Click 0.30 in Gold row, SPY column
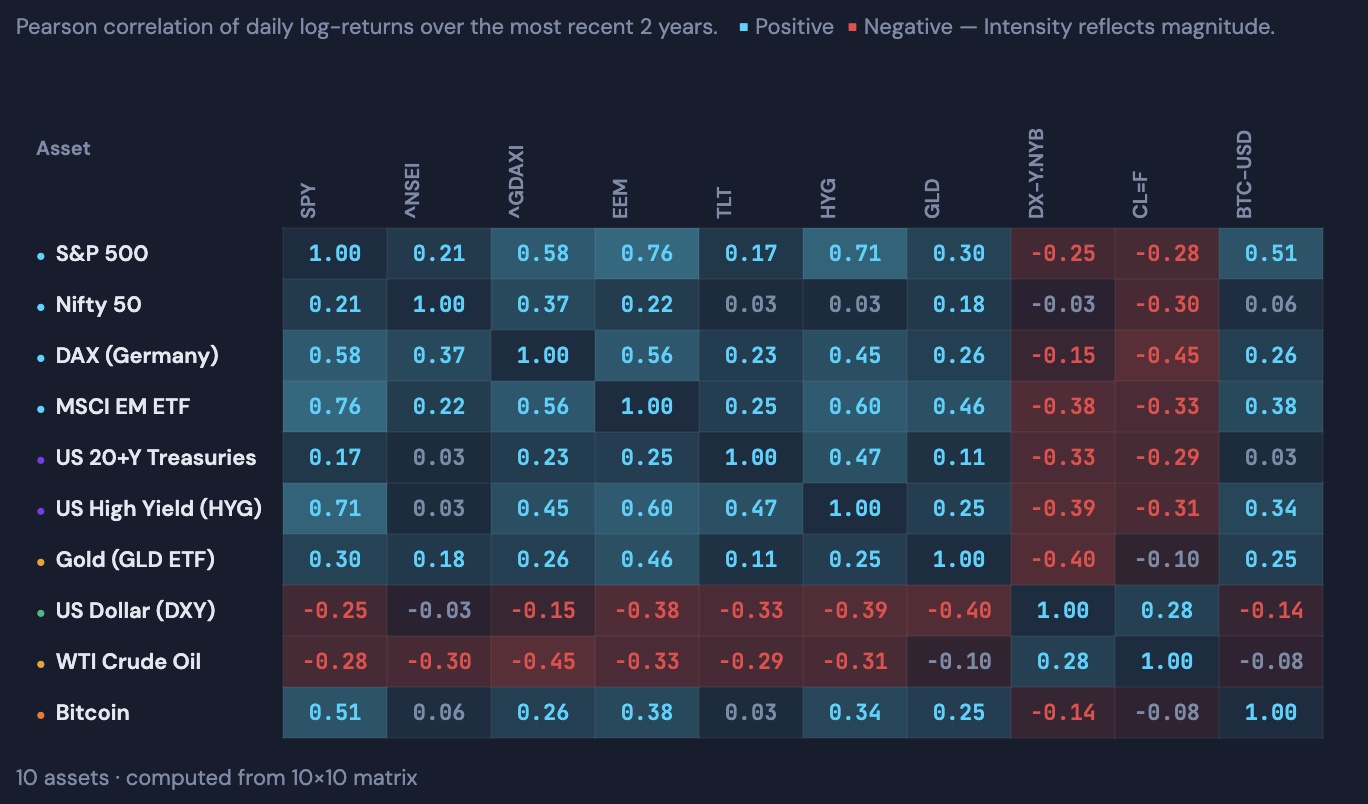This screenshot has width=1368, height=804. click(x=335, y=560)
